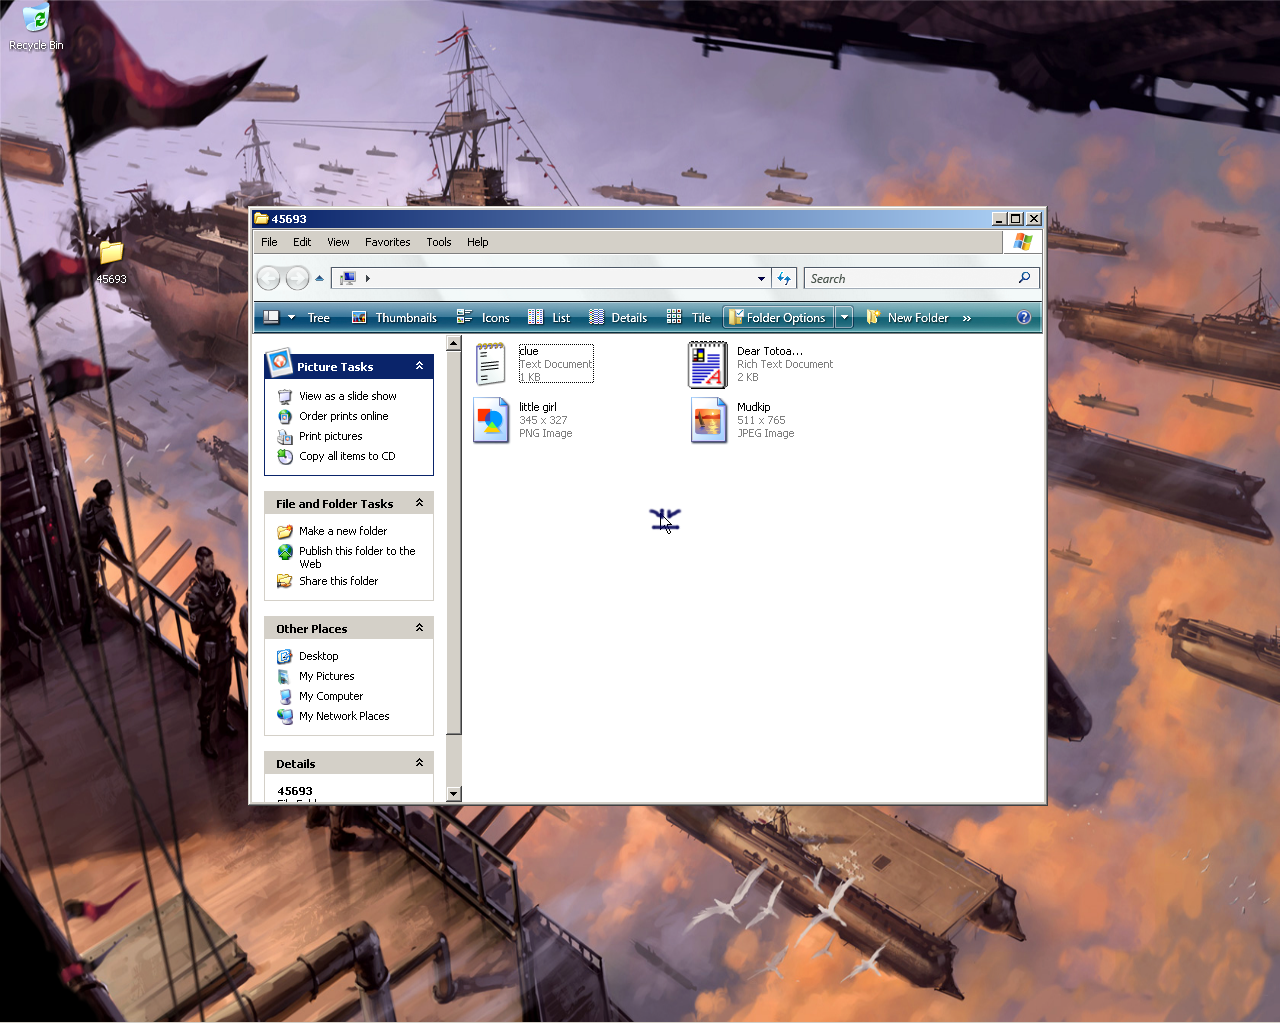The image size is (1280, 1024).
Task: Collapse the Other Places panel
Action: 419,628
